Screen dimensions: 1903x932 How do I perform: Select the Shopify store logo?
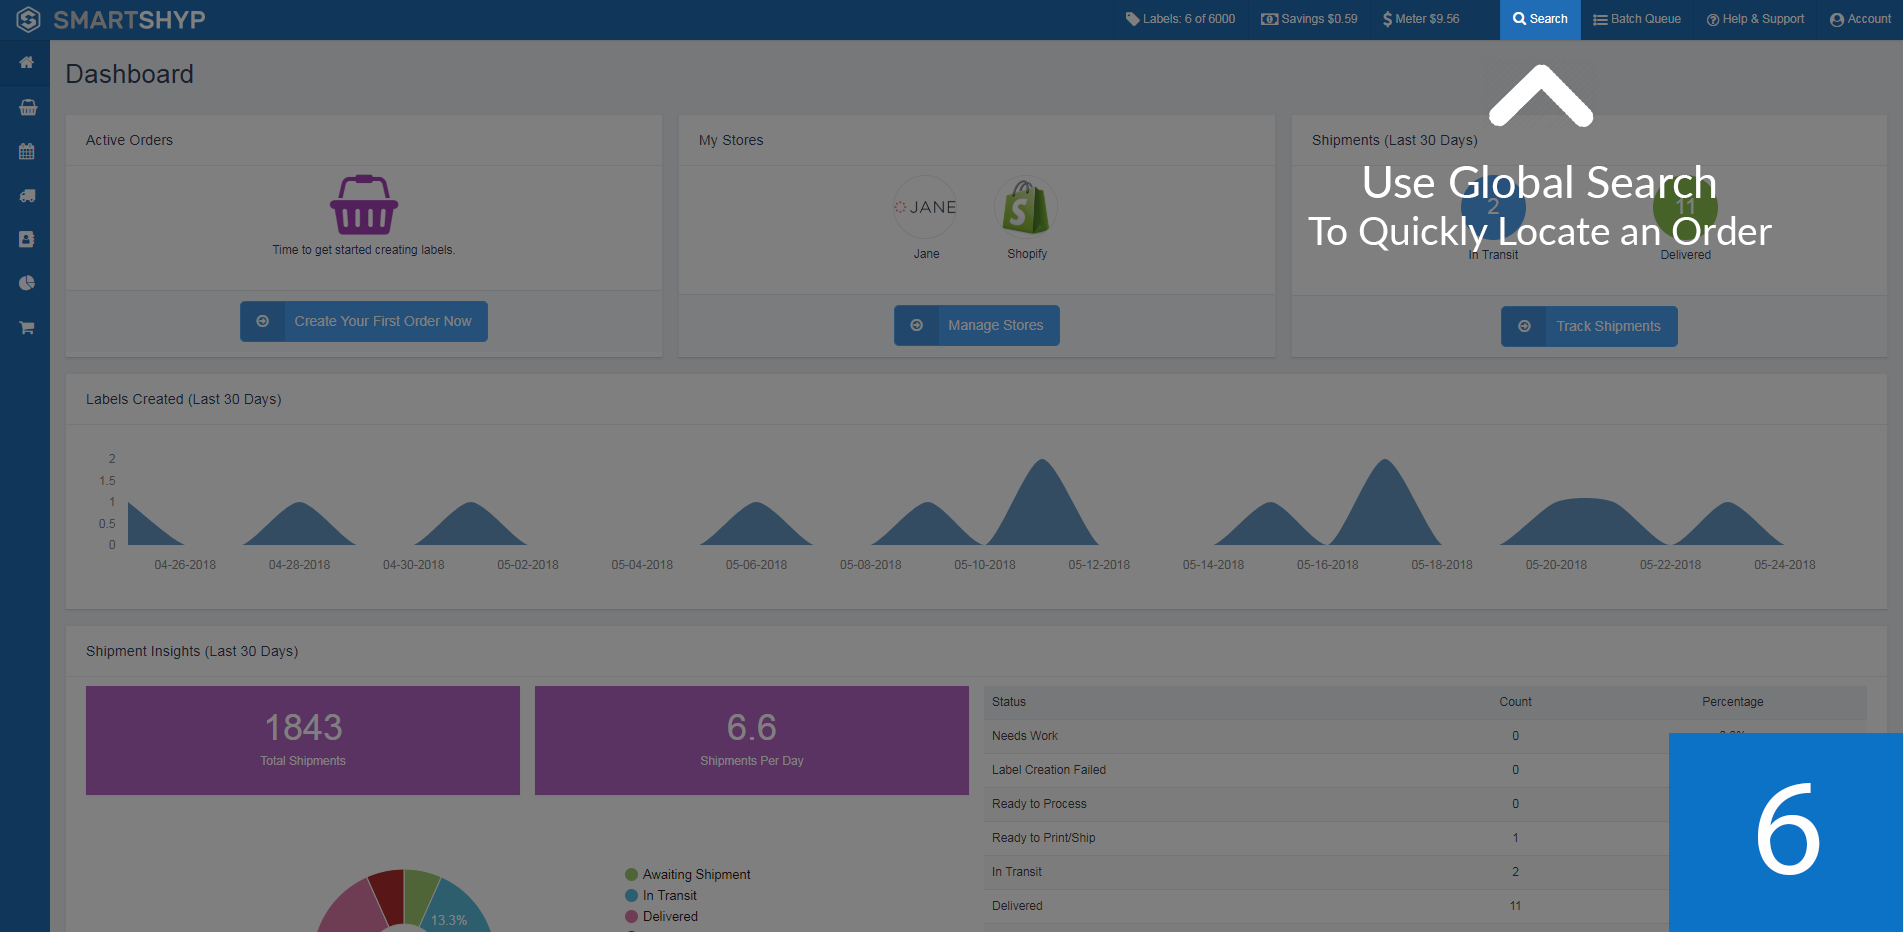point(1026,207)
